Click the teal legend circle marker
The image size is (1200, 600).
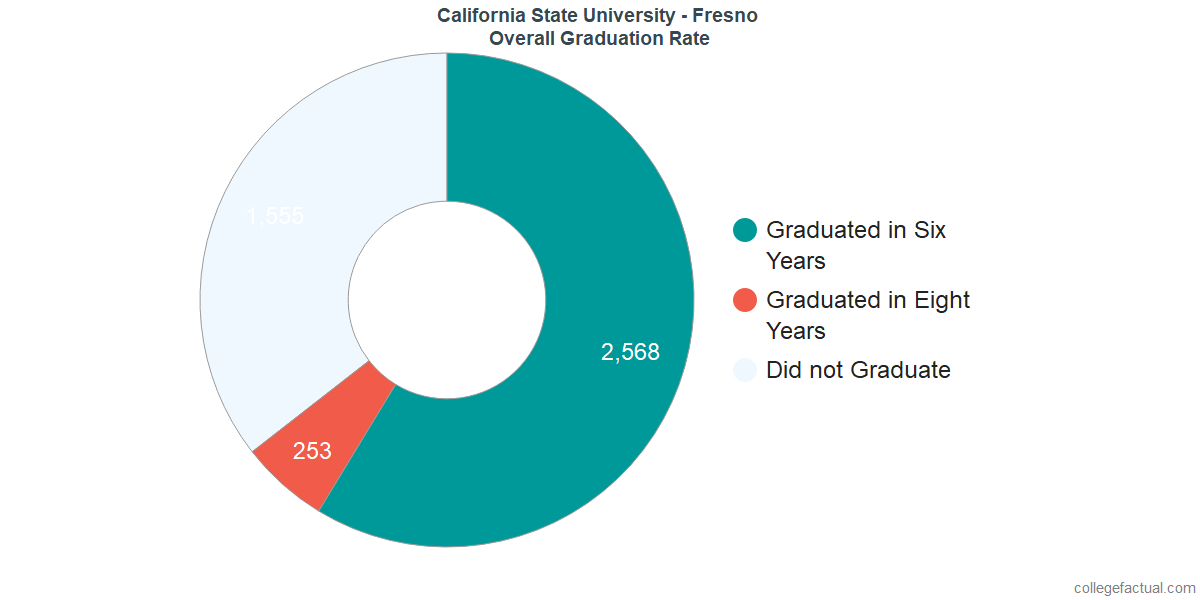click(x=745, y=230)
